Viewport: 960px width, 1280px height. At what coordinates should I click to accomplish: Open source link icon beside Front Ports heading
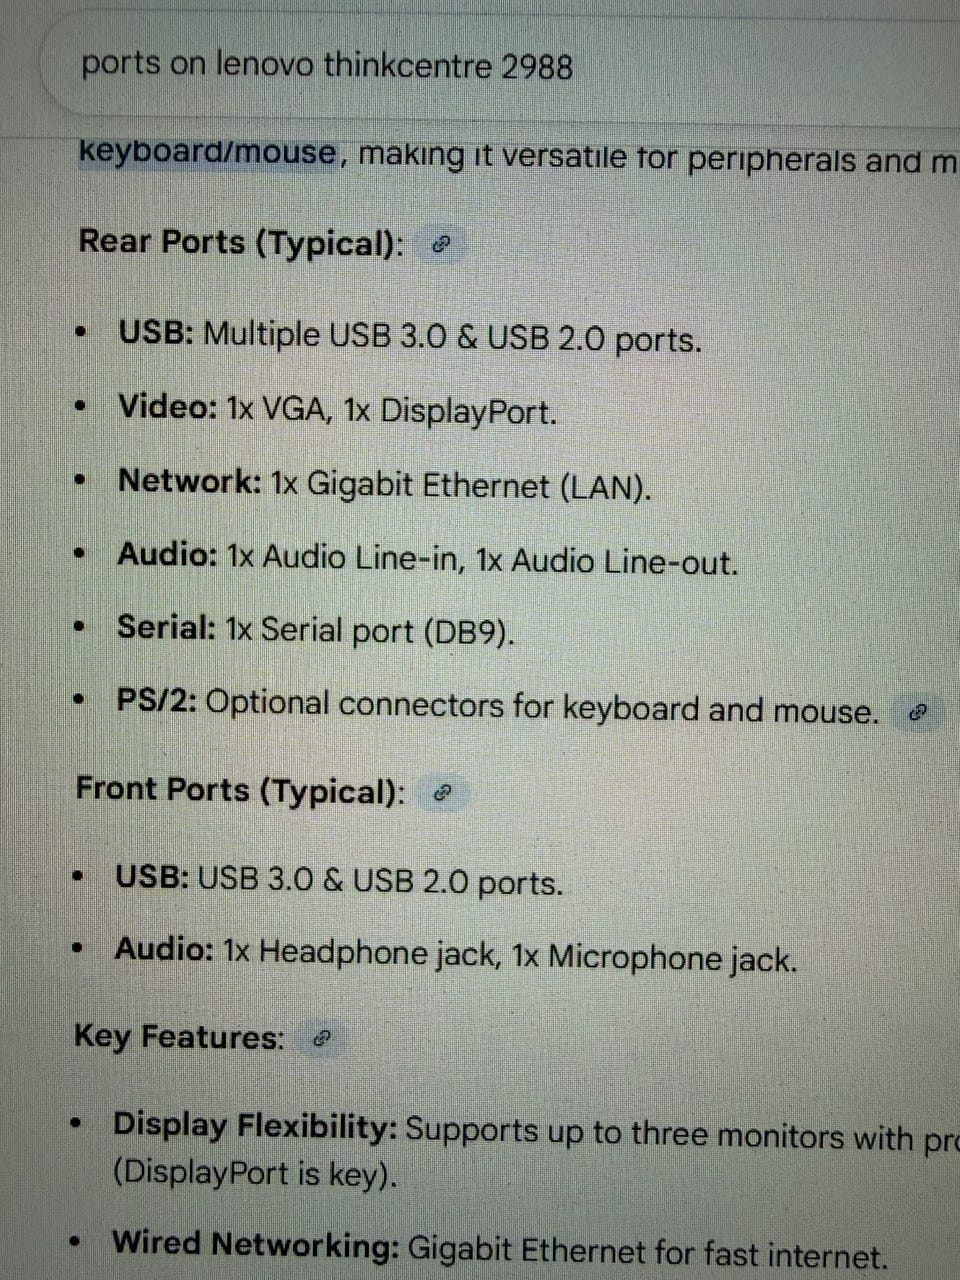coord(443,793)
